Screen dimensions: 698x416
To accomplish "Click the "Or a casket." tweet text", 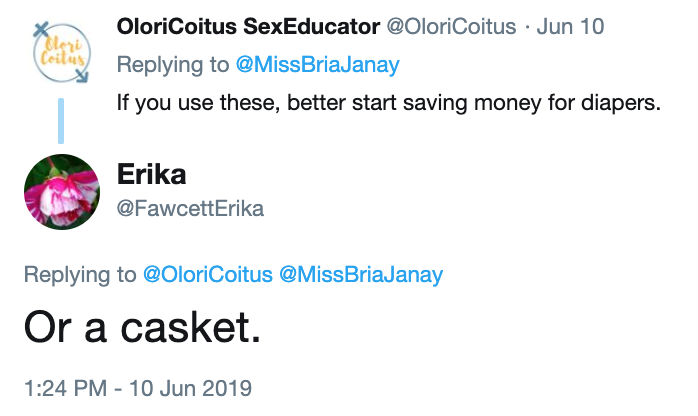I will click(142, 328).
